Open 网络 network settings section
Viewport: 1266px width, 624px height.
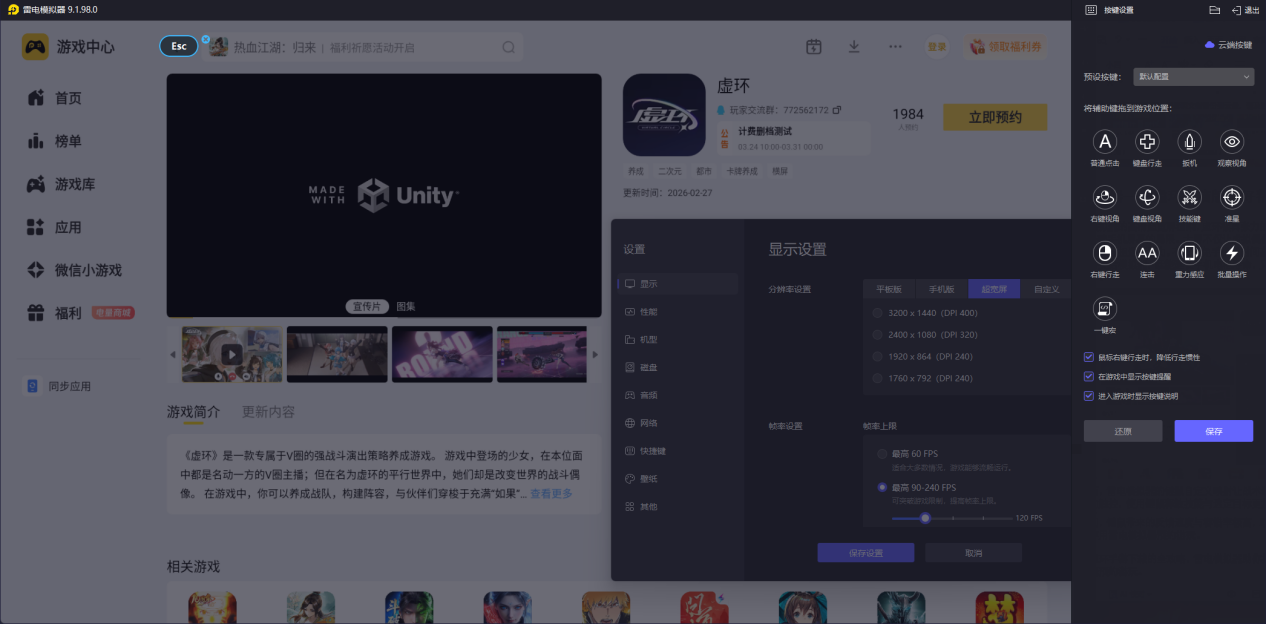(678, 423)
